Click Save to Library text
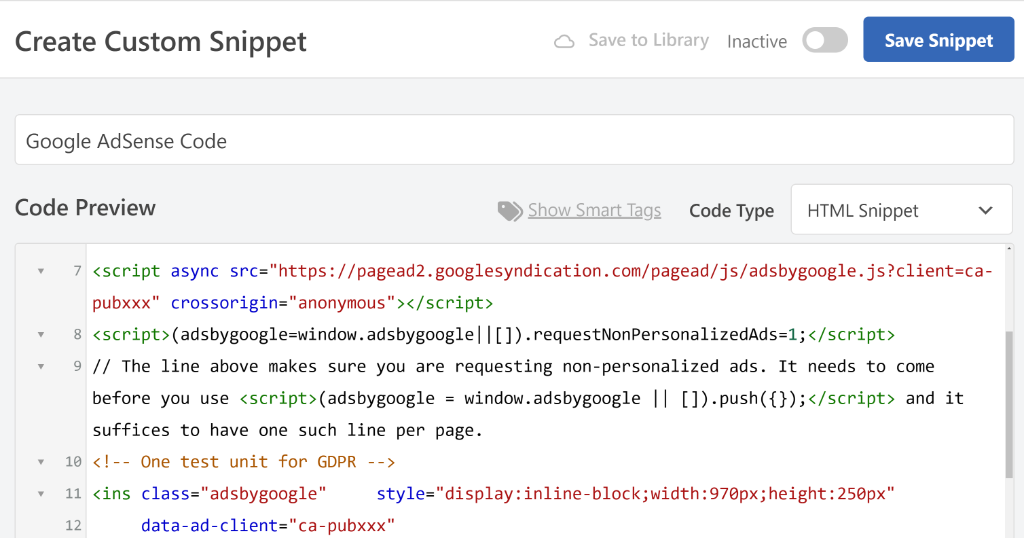The image size is (1024, 538). [x=648, y=40]
